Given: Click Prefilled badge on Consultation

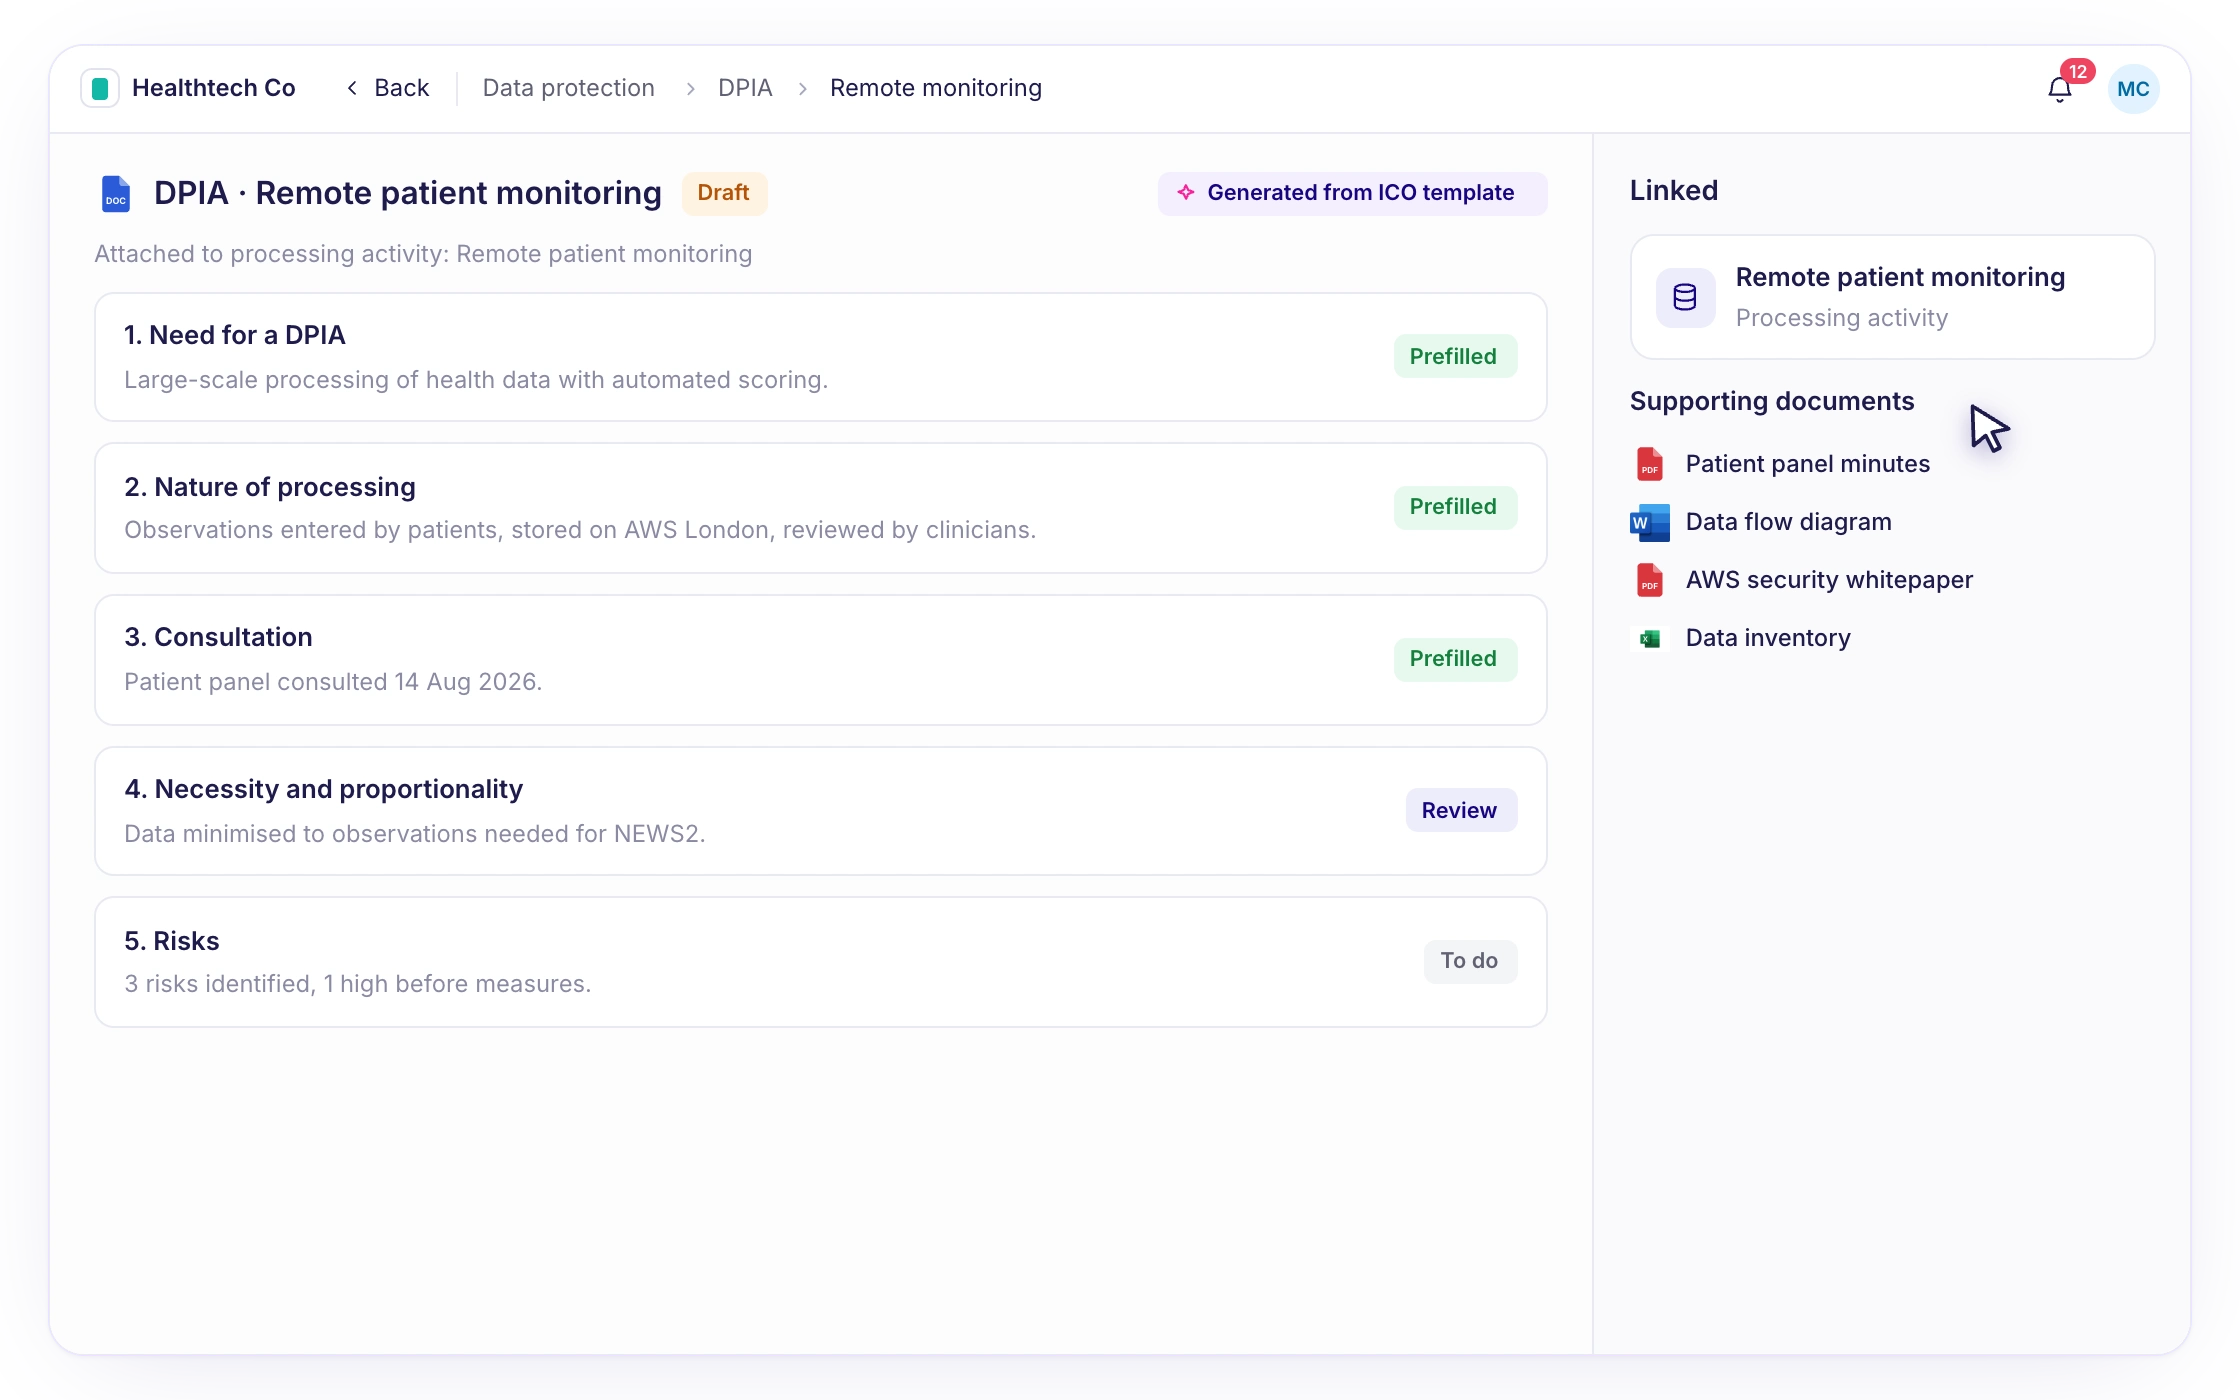Looking at the screenshot, I should (x=1455, y=659).
